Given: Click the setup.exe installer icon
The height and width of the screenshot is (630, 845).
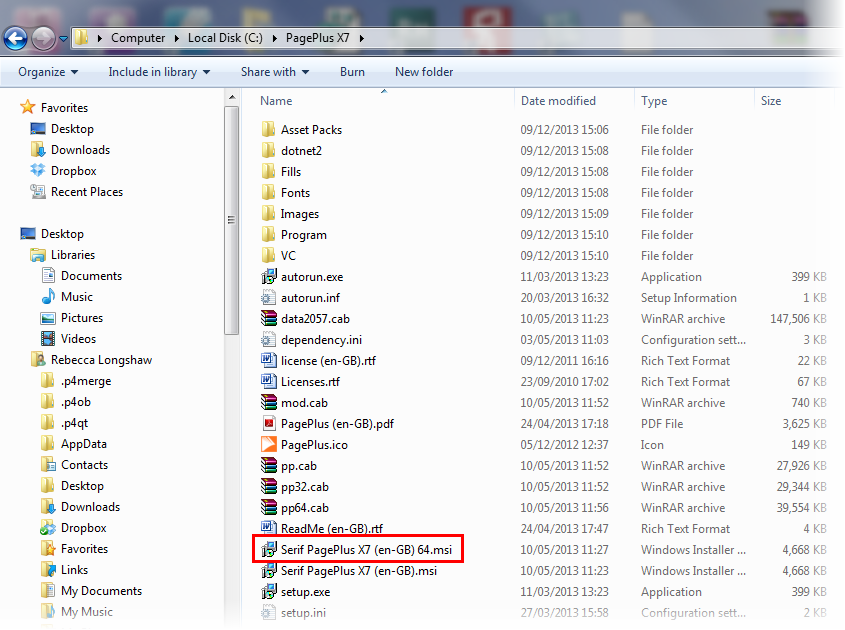Looking at the screenshot, I should (268, 592).
